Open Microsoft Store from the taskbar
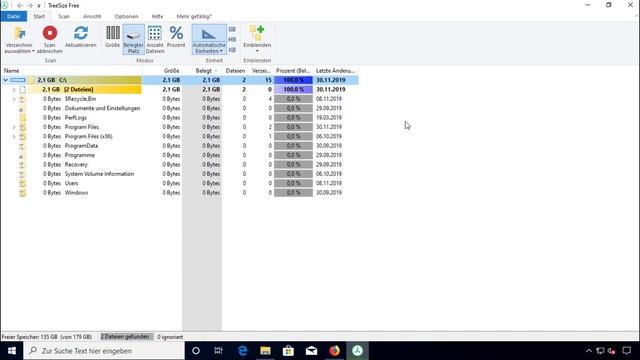Image resolution: width=640 pixels, height=360 pixels. click(288, 351)
